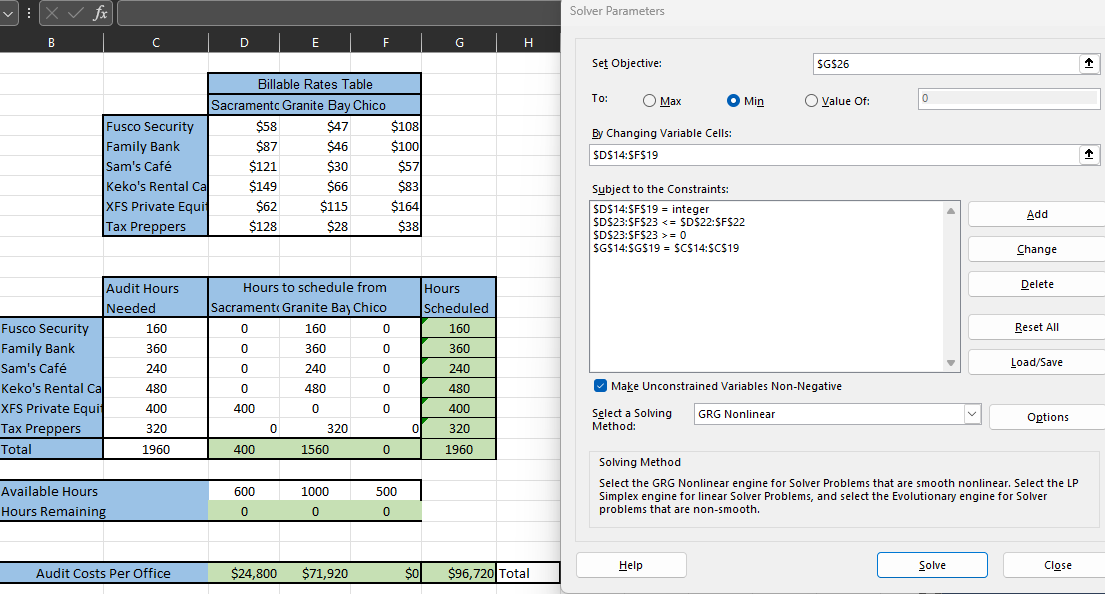This screenshot has width=1105, height=594.
Task: Click total audit hours needed 1960 cell
Action: pos(156,449)
